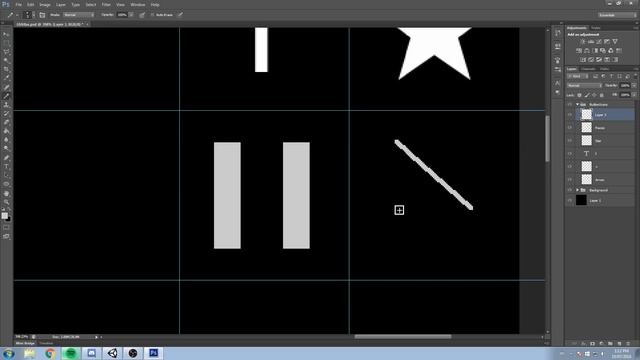Viewport: 640px width, 360px height.
Task: Select the Dodge tool
Action: 6,149
